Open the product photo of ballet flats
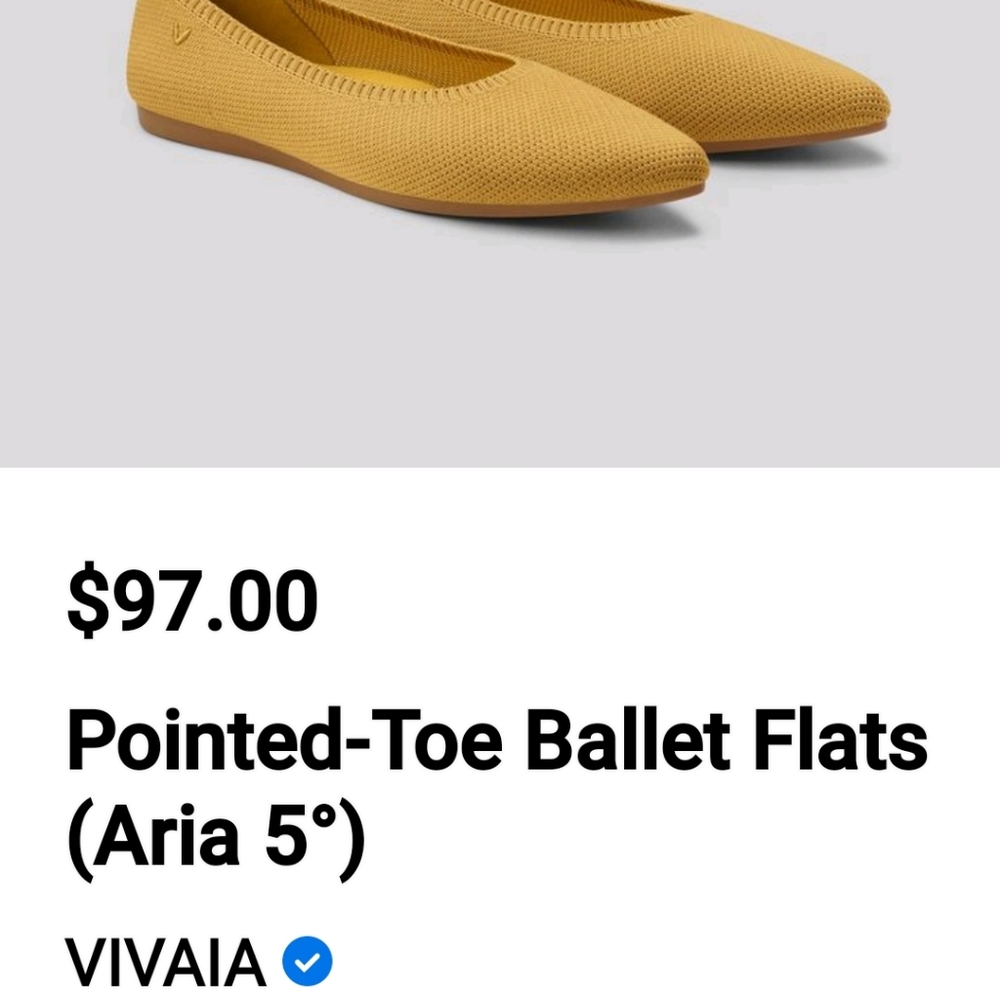 500,150
